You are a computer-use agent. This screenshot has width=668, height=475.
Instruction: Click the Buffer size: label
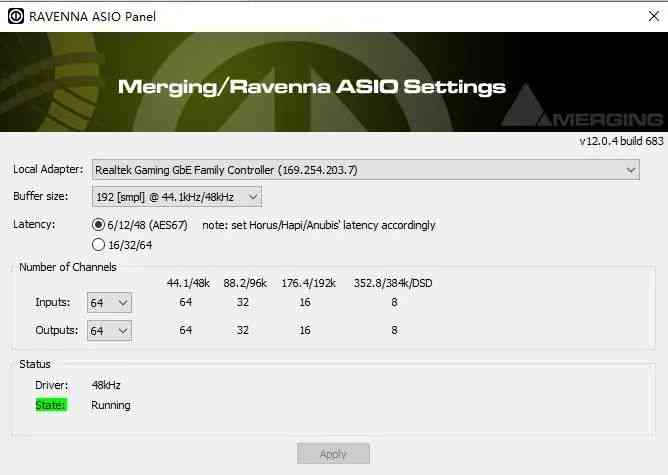(40, 196)
